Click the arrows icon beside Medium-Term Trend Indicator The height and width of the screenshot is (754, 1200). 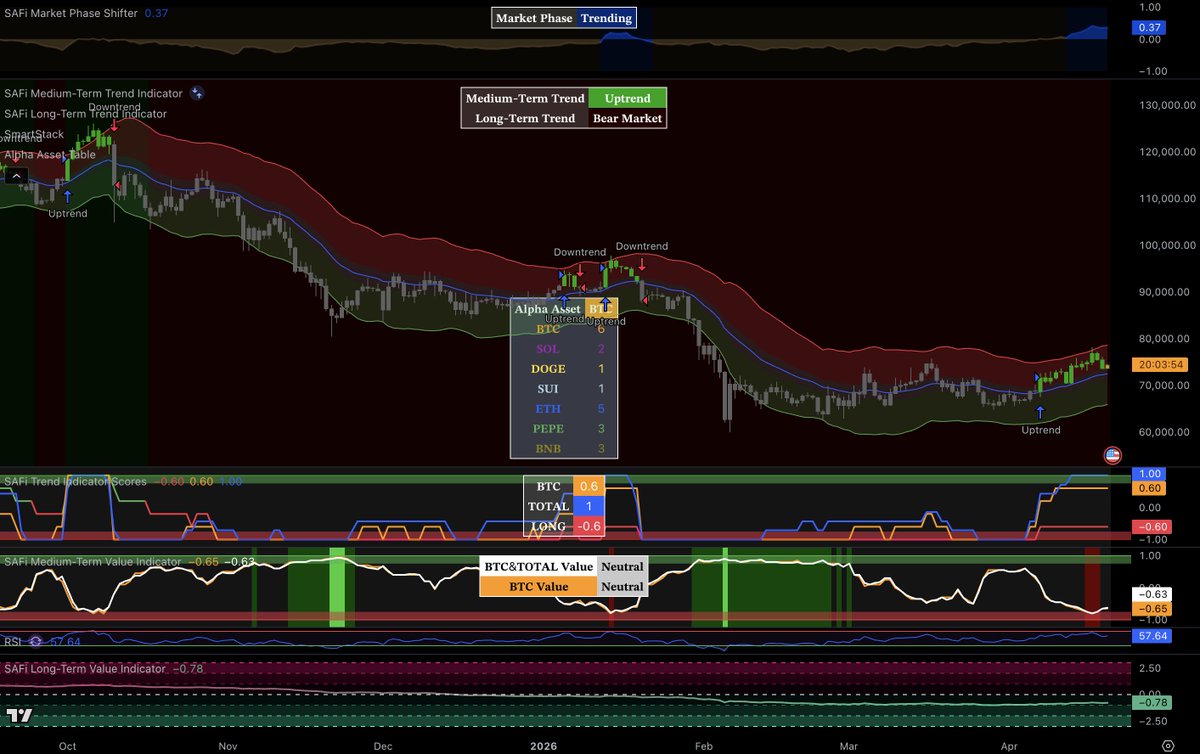pyautogui.click(x=197, y=93)
